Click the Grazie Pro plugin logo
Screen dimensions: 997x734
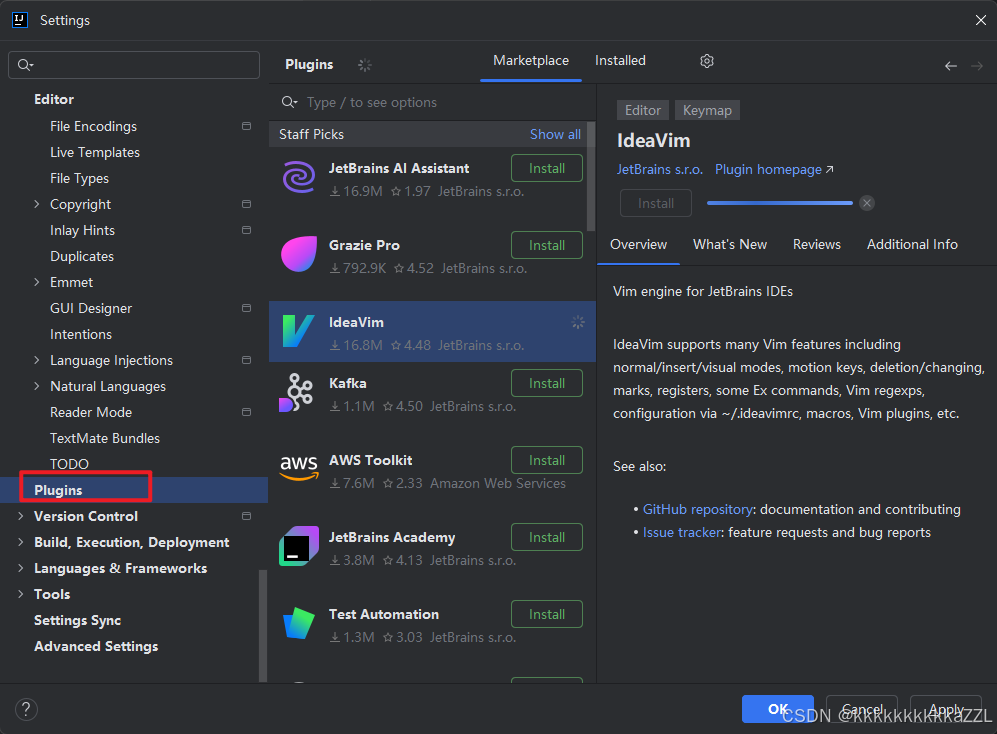click(299, 254)
